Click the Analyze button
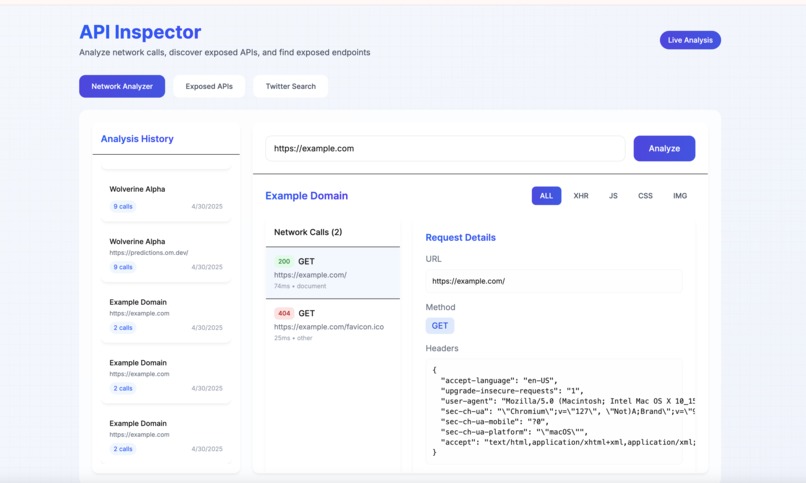806x483 pixels. tap(664, 148)
